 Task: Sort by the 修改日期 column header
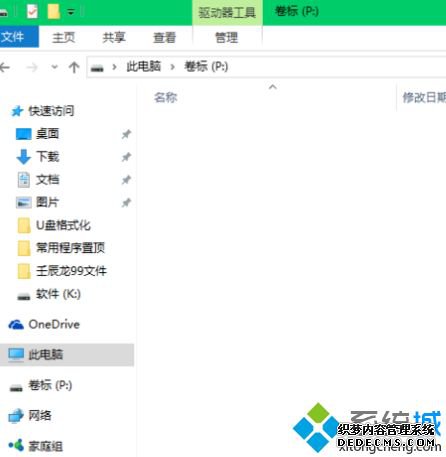click(423, 97)
